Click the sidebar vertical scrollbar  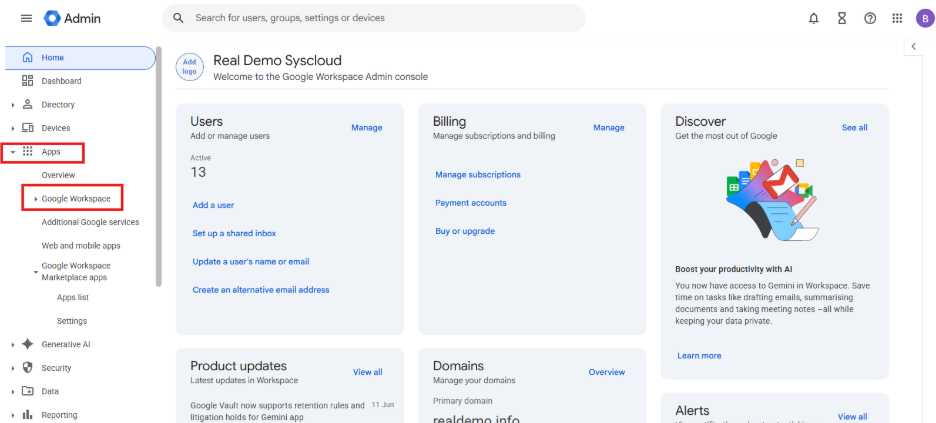158,167
